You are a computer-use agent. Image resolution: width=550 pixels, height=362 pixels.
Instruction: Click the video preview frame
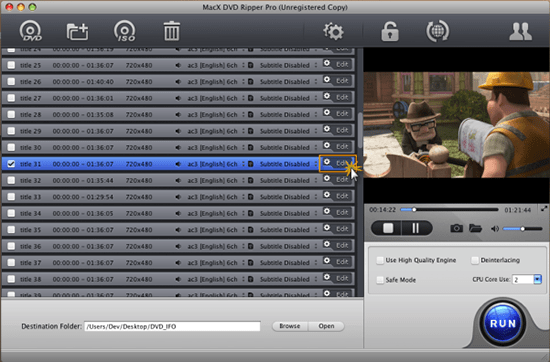(457, 125)
